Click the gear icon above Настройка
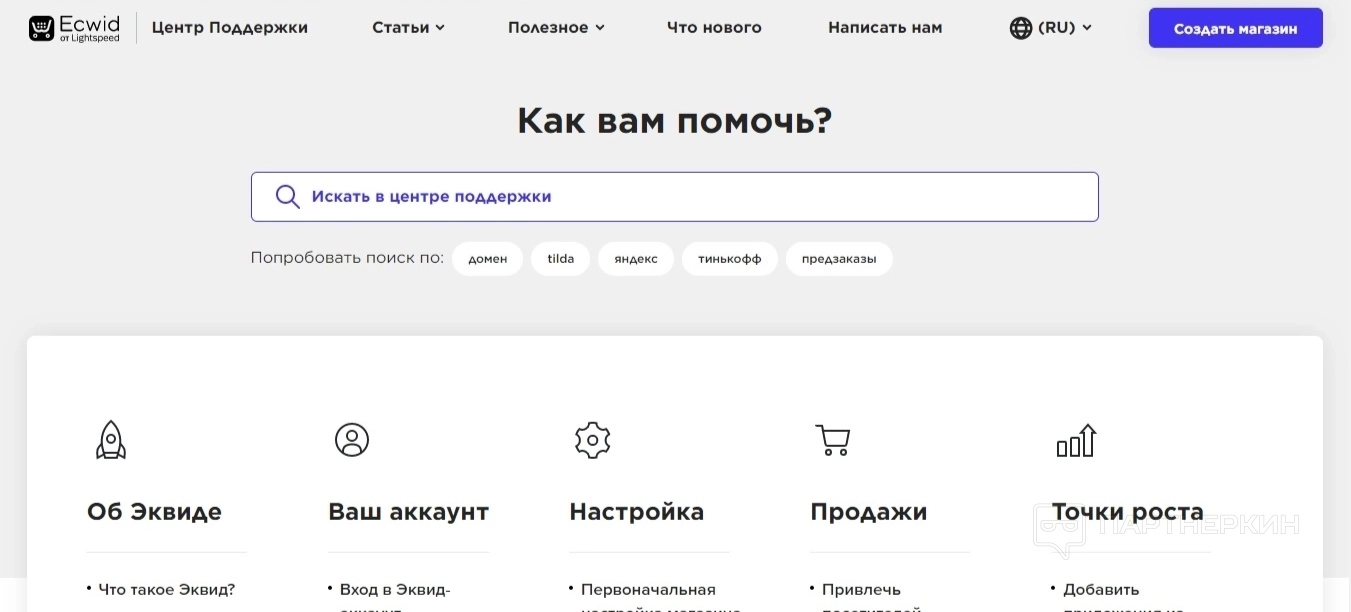The image size is (1351, 612). (x=593, y=439)
